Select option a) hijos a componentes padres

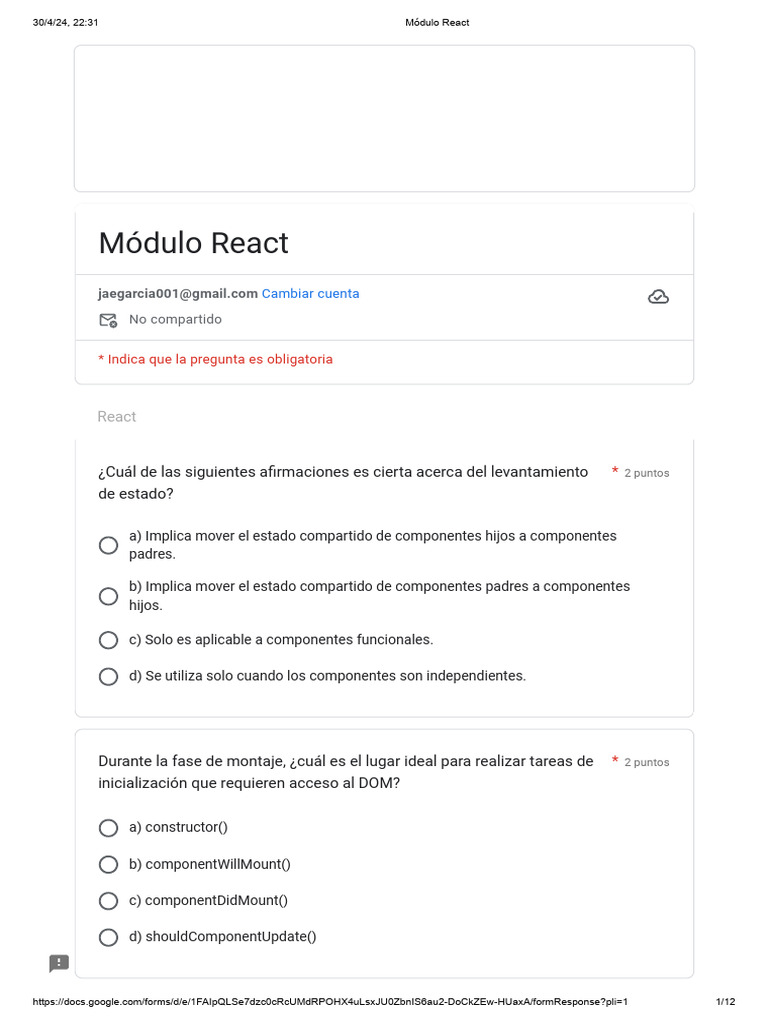108,545
